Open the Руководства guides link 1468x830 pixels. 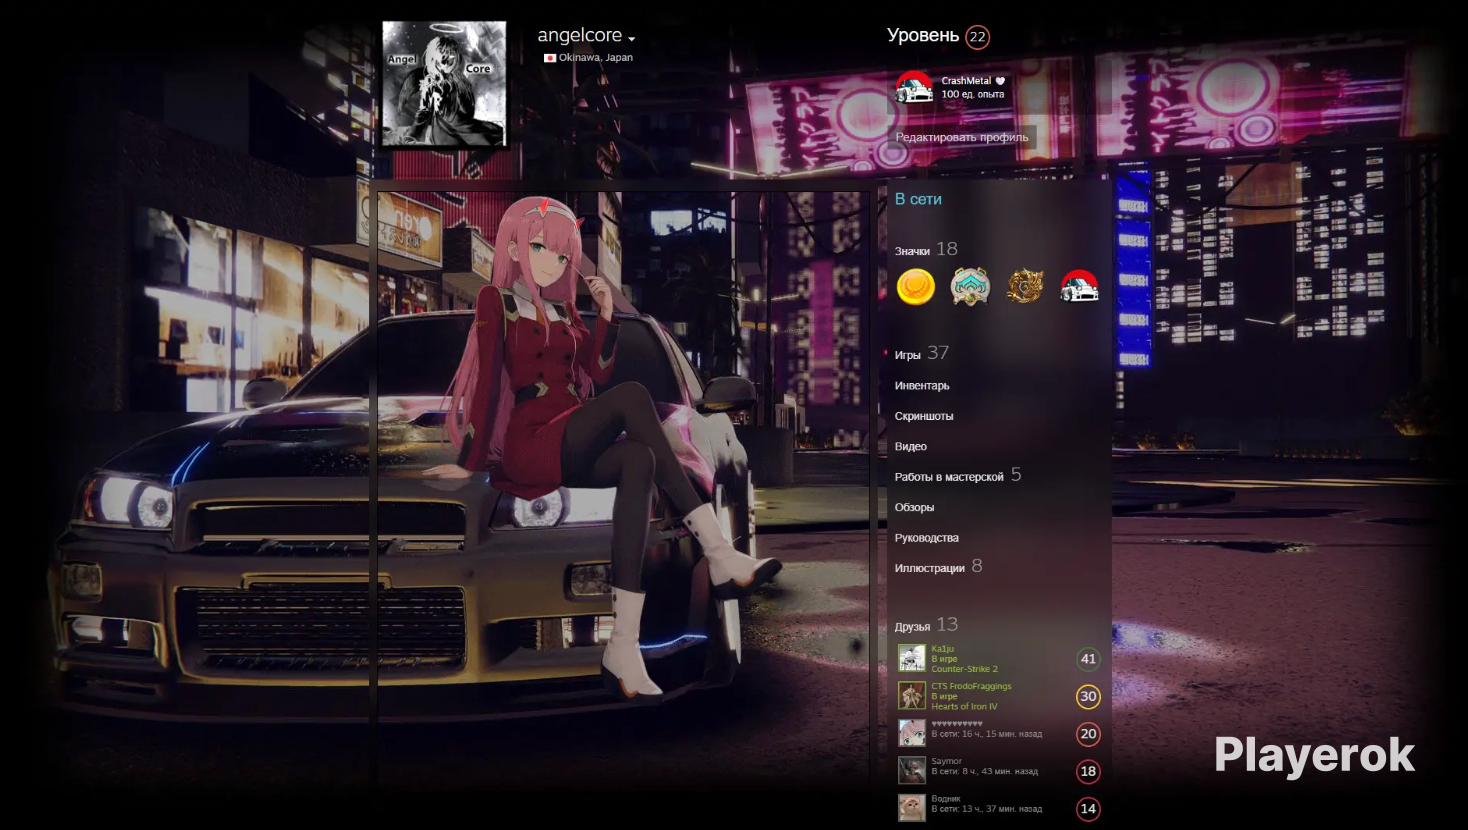point(927,538)
